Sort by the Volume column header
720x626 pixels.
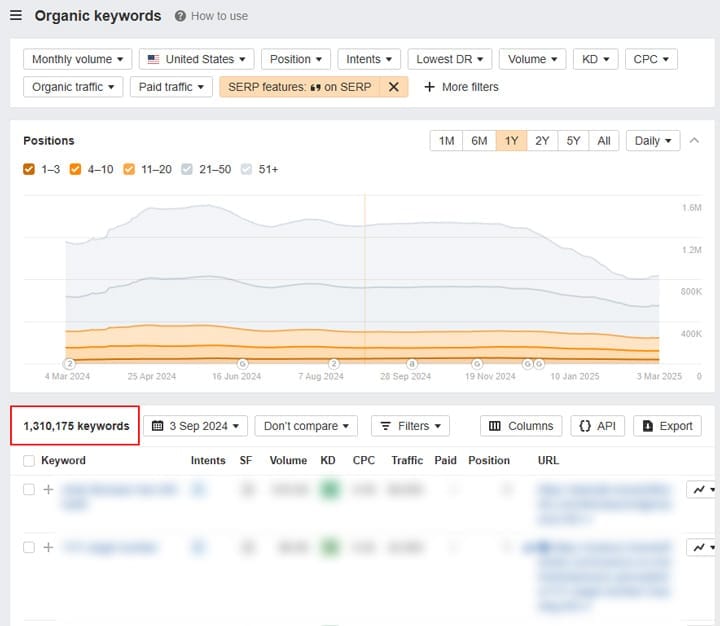coord(288,460)
